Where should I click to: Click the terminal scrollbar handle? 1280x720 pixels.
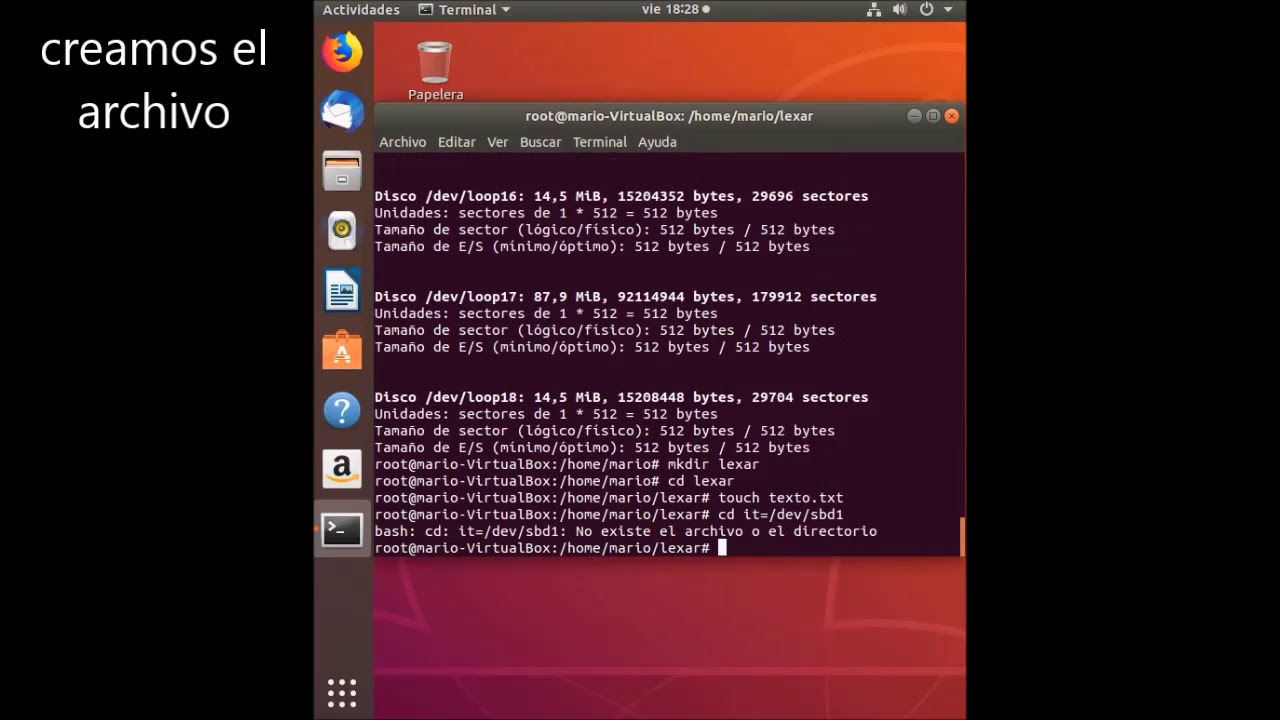point(962,537)
